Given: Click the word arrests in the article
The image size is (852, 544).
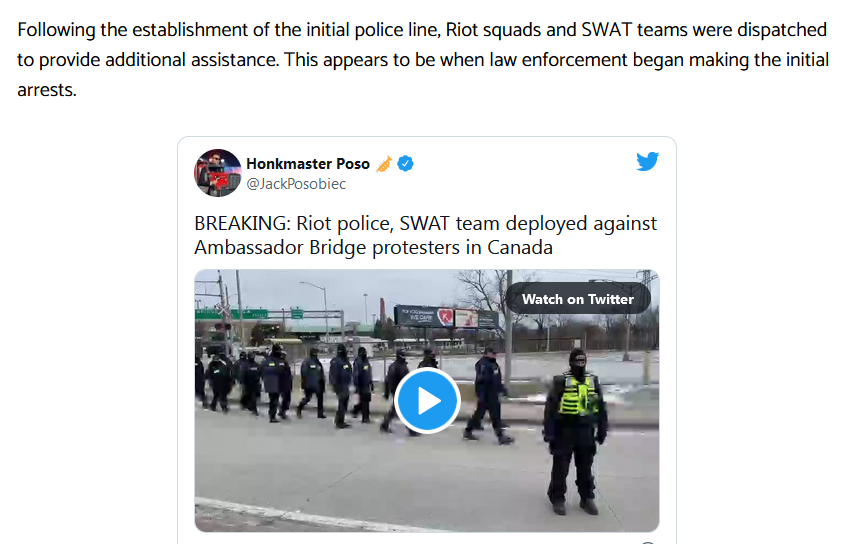Looking at the screenshot, I should click(45, 90).
